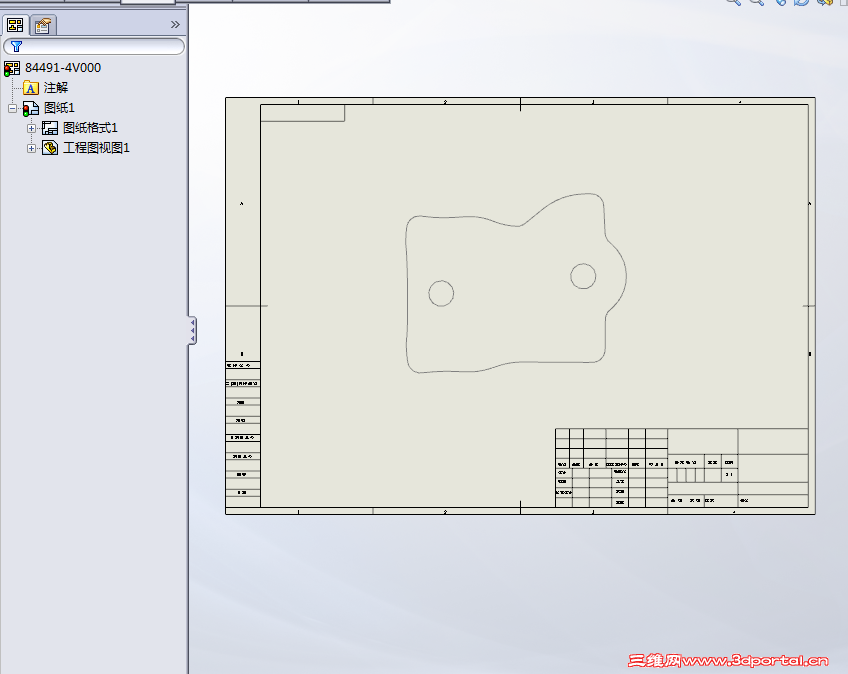Select the 84491-4V000 drawing root node
848x674 pixels.
[63, 68]
